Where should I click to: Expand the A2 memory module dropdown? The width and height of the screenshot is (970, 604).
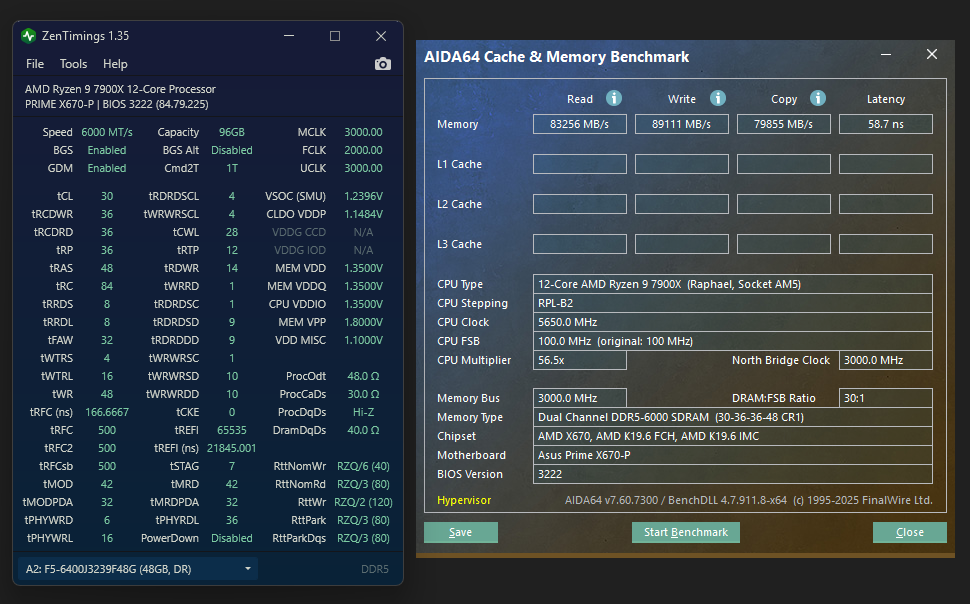point(137,569)
